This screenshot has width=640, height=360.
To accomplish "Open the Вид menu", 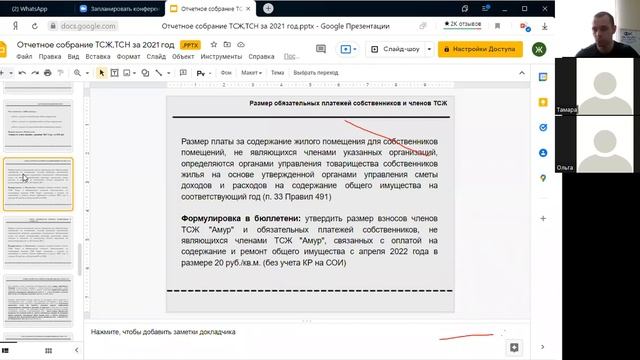I will coord(73,57).
